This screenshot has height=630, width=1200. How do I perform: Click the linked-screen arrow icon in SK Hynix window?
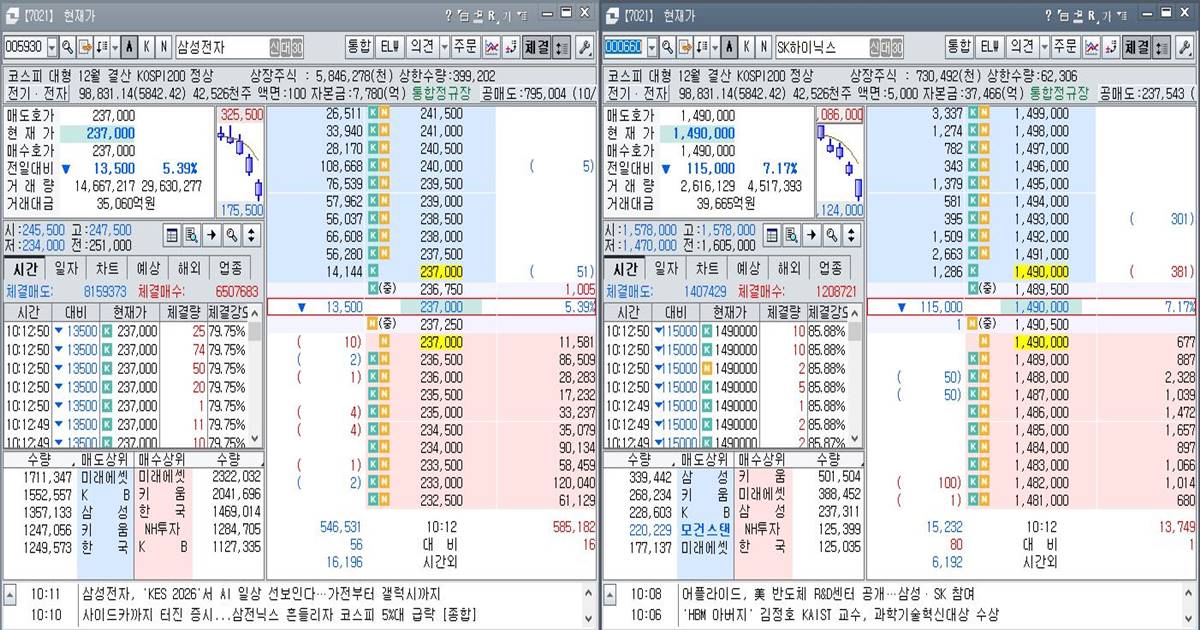(686, 47)
